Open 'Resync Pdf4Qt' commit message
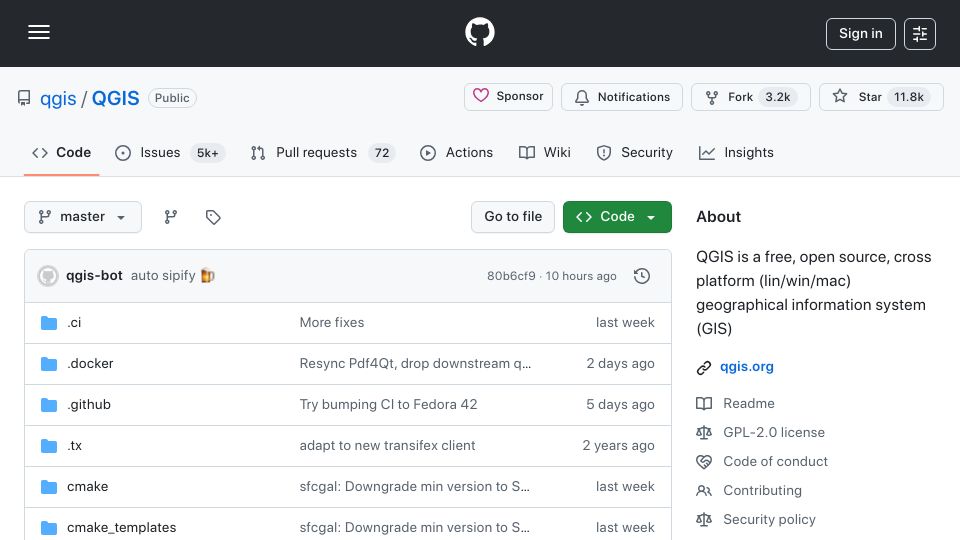Screen dimensions: 960x540 pyautogui.click(x=415, y=364)
